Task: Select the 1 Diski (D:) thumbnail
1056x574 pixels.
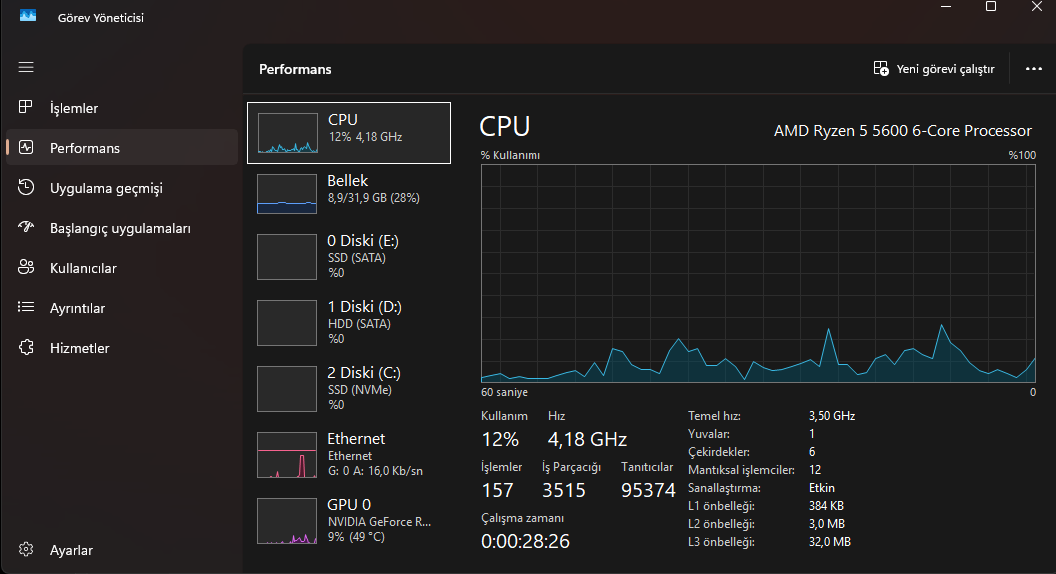Action: (x=287, y=323)
